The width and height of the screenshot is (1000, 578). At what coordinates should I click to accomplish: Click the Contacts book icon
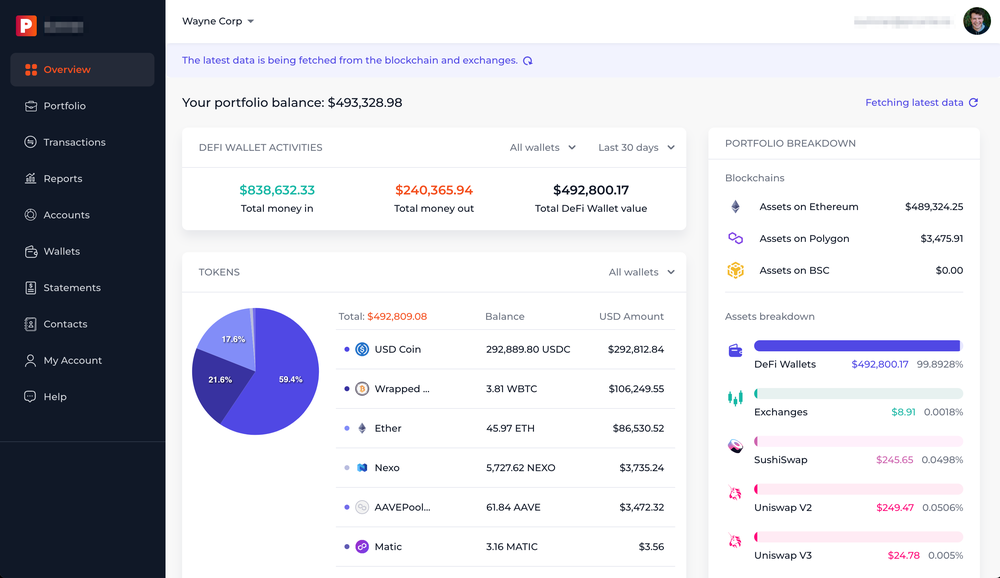(x=31, y=324)
